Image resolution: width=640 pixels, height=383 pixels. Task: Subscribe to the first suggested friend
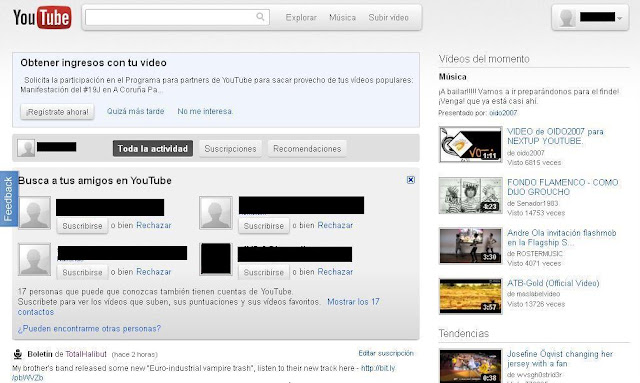(x=82, y=225)
